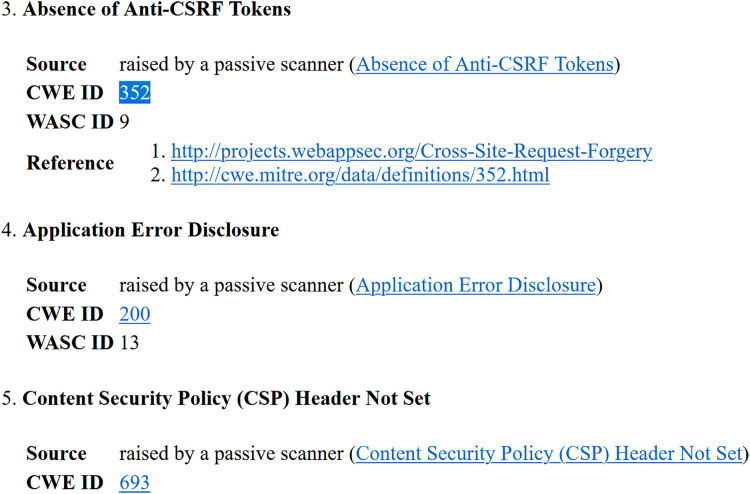750x494 pixels.
Task: Click the Source label under the CSP heading
Action: pyautogui.click(x=56, y=454)
